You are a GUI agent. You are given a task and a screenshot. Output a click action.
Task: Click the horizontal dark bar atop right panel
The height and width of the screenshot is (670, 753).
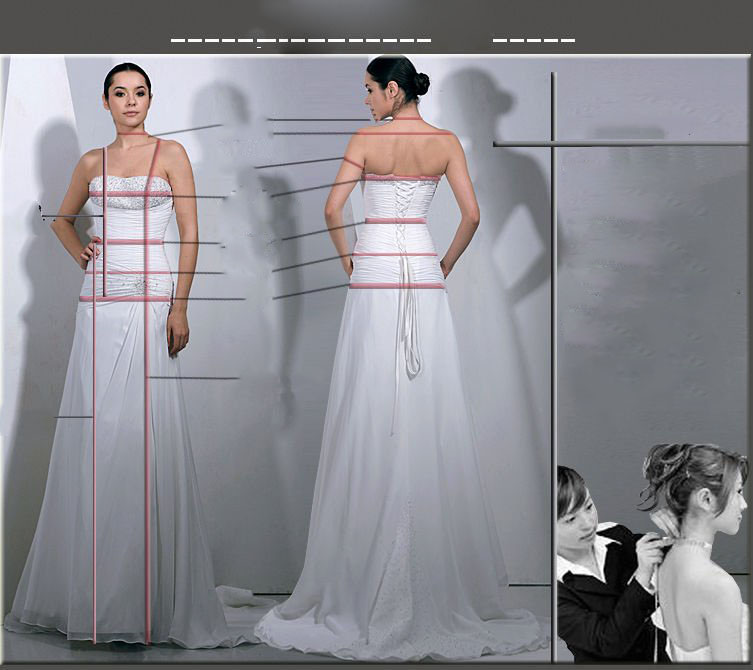coord(620,144)
